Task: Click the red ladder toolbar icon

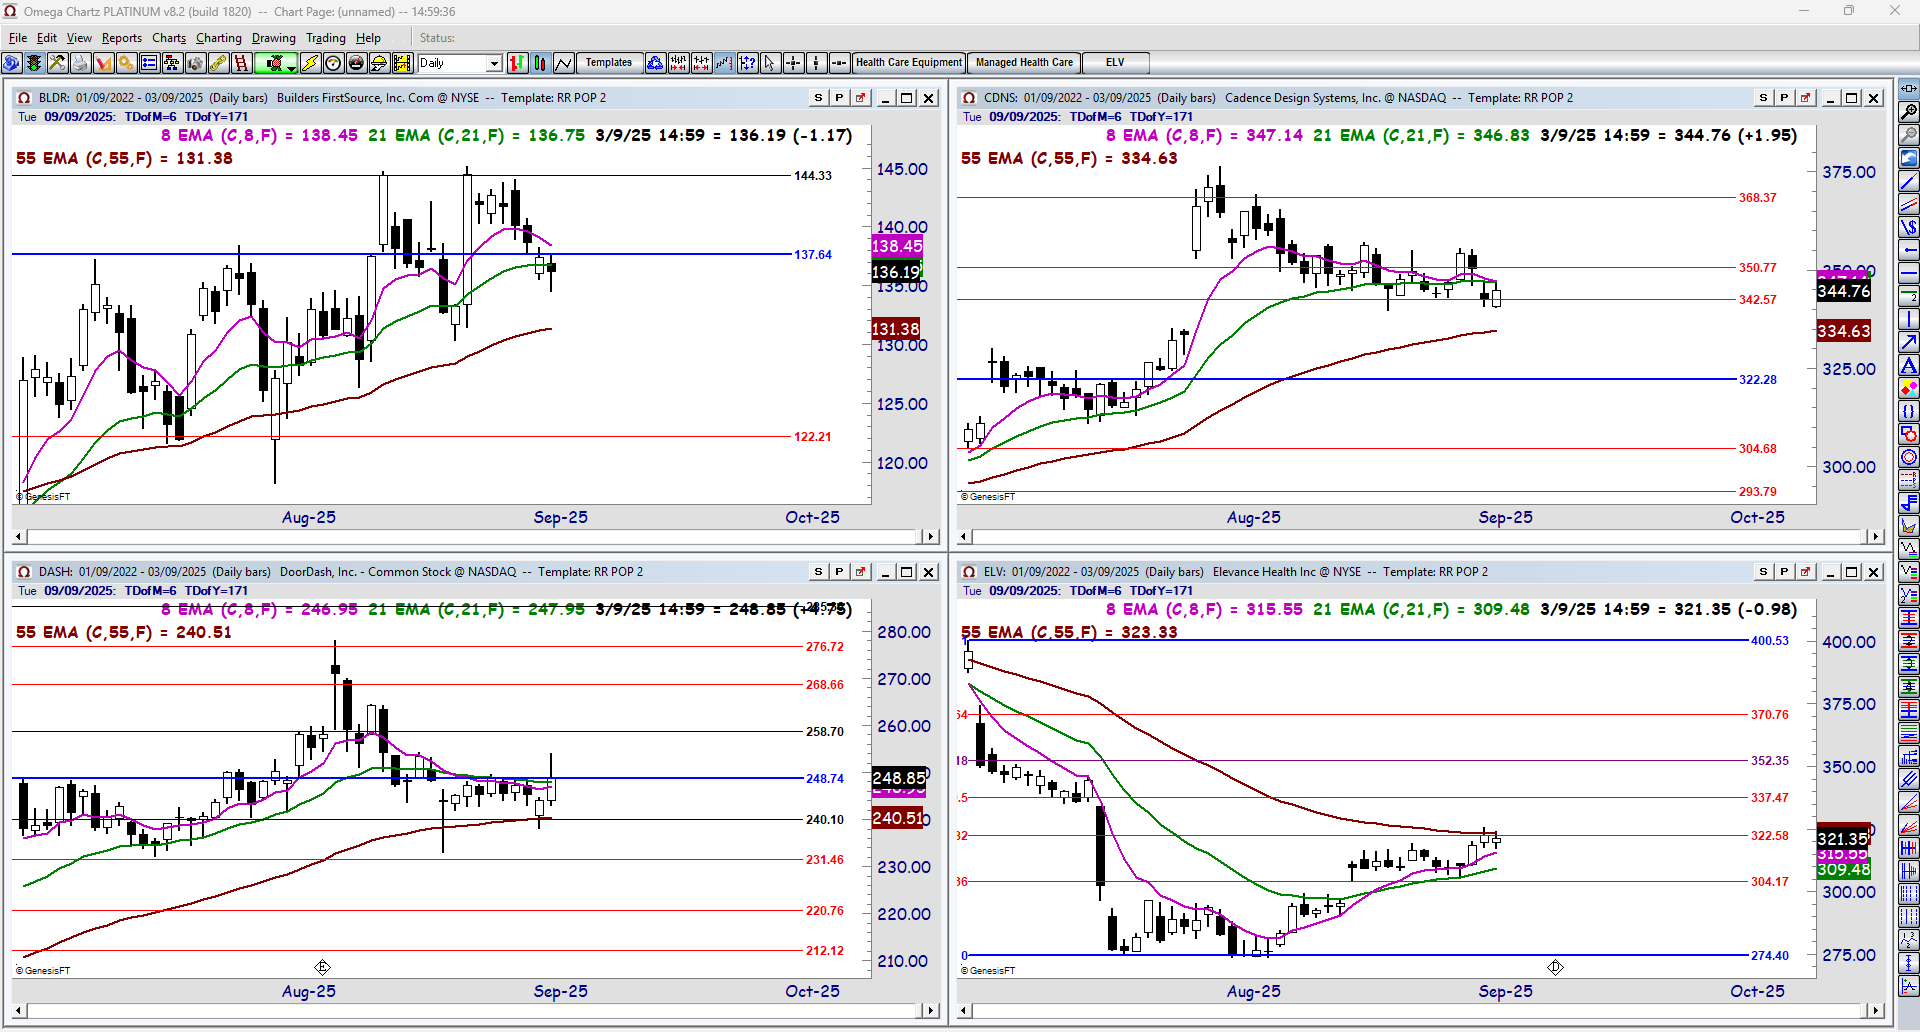Action: 241,63
